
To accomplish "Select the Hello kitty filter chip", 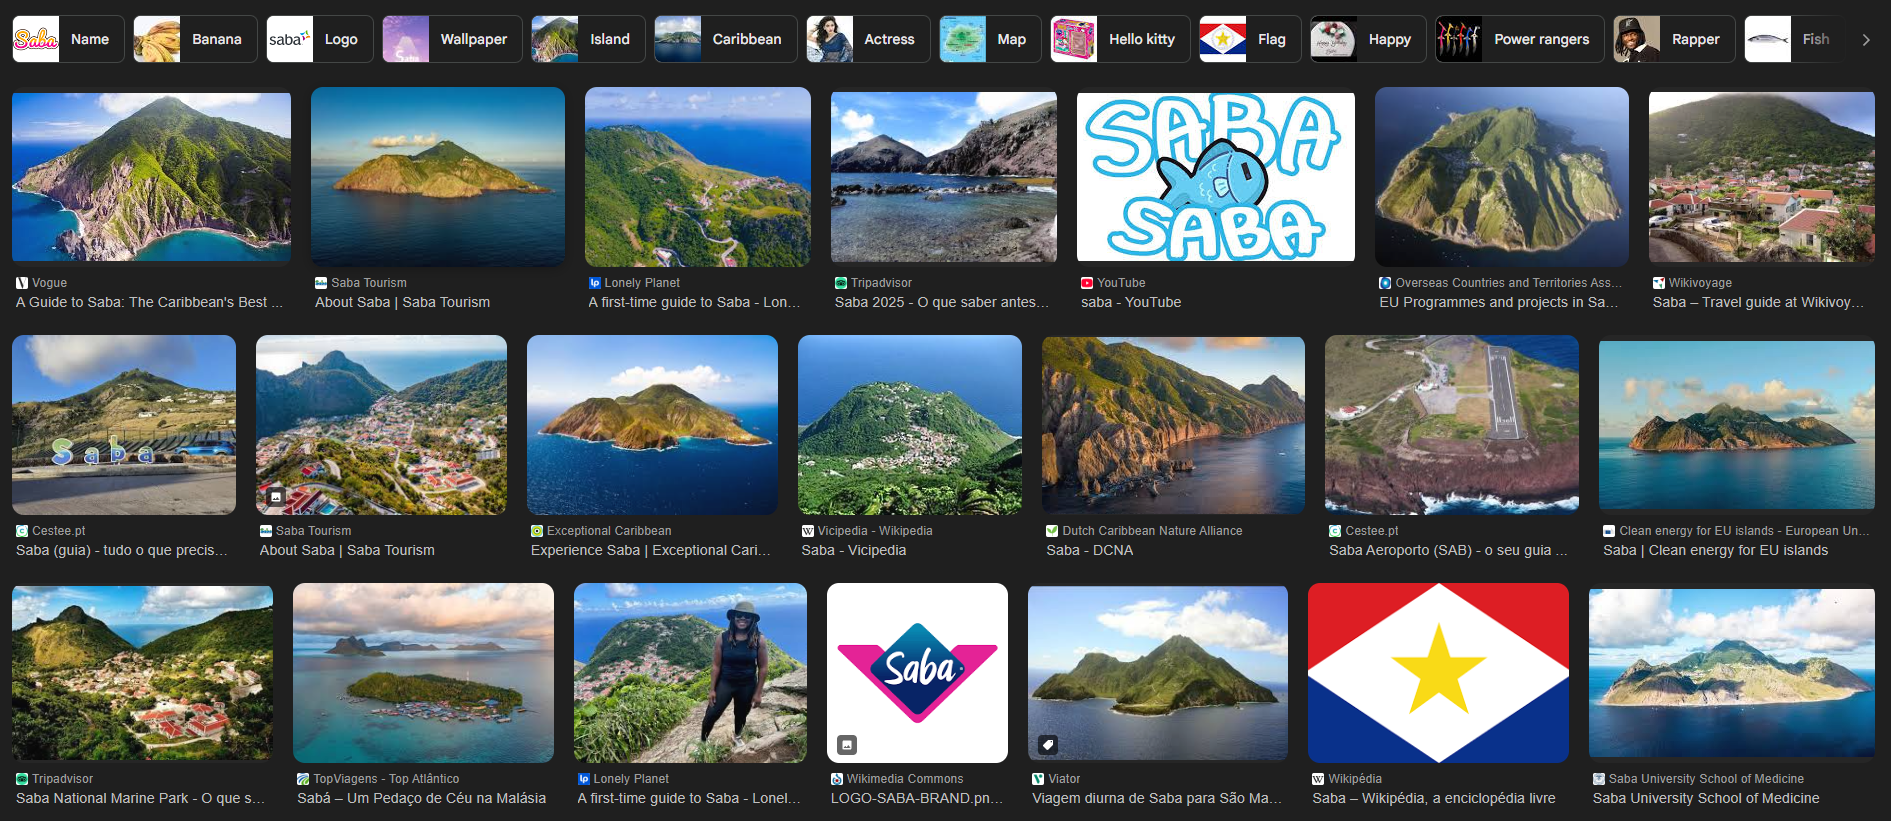I will (x=1120, y=39).
